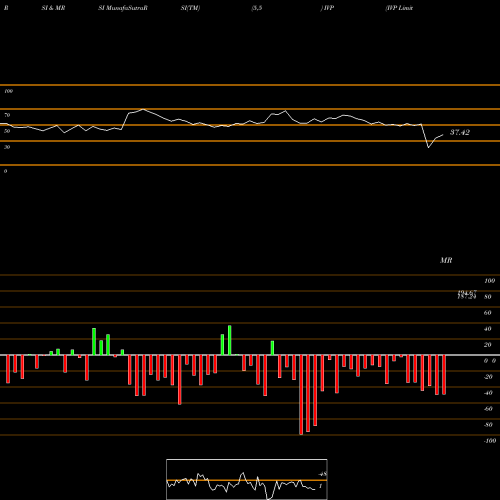The width and height of the screenshot is (500, 500).
Task: Click the "SI MunafaSutraR" header text
Action: (x=123, y=8)
